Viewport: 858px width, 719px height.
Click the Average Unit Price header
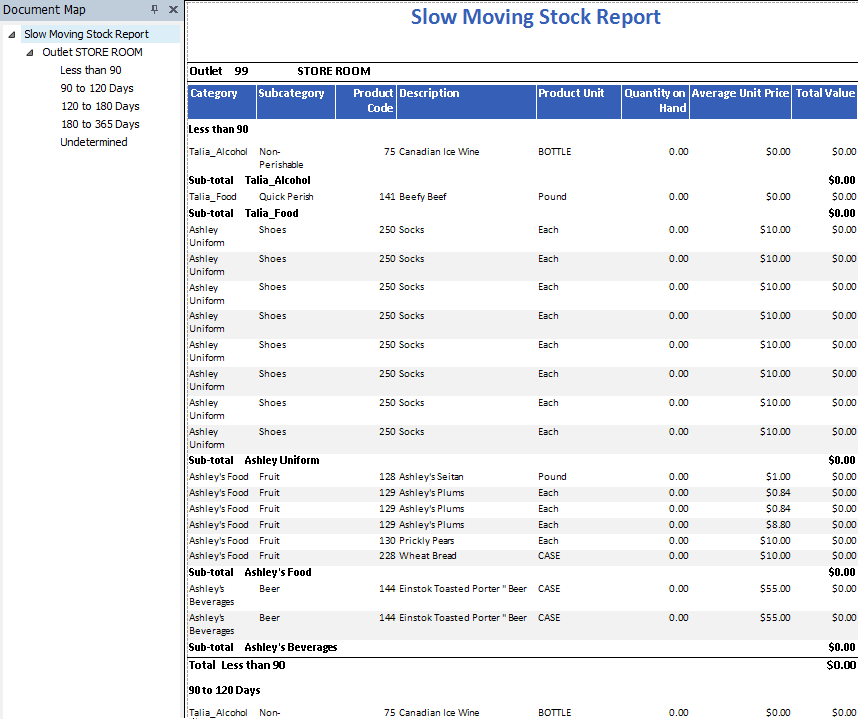tap(740, 93)
